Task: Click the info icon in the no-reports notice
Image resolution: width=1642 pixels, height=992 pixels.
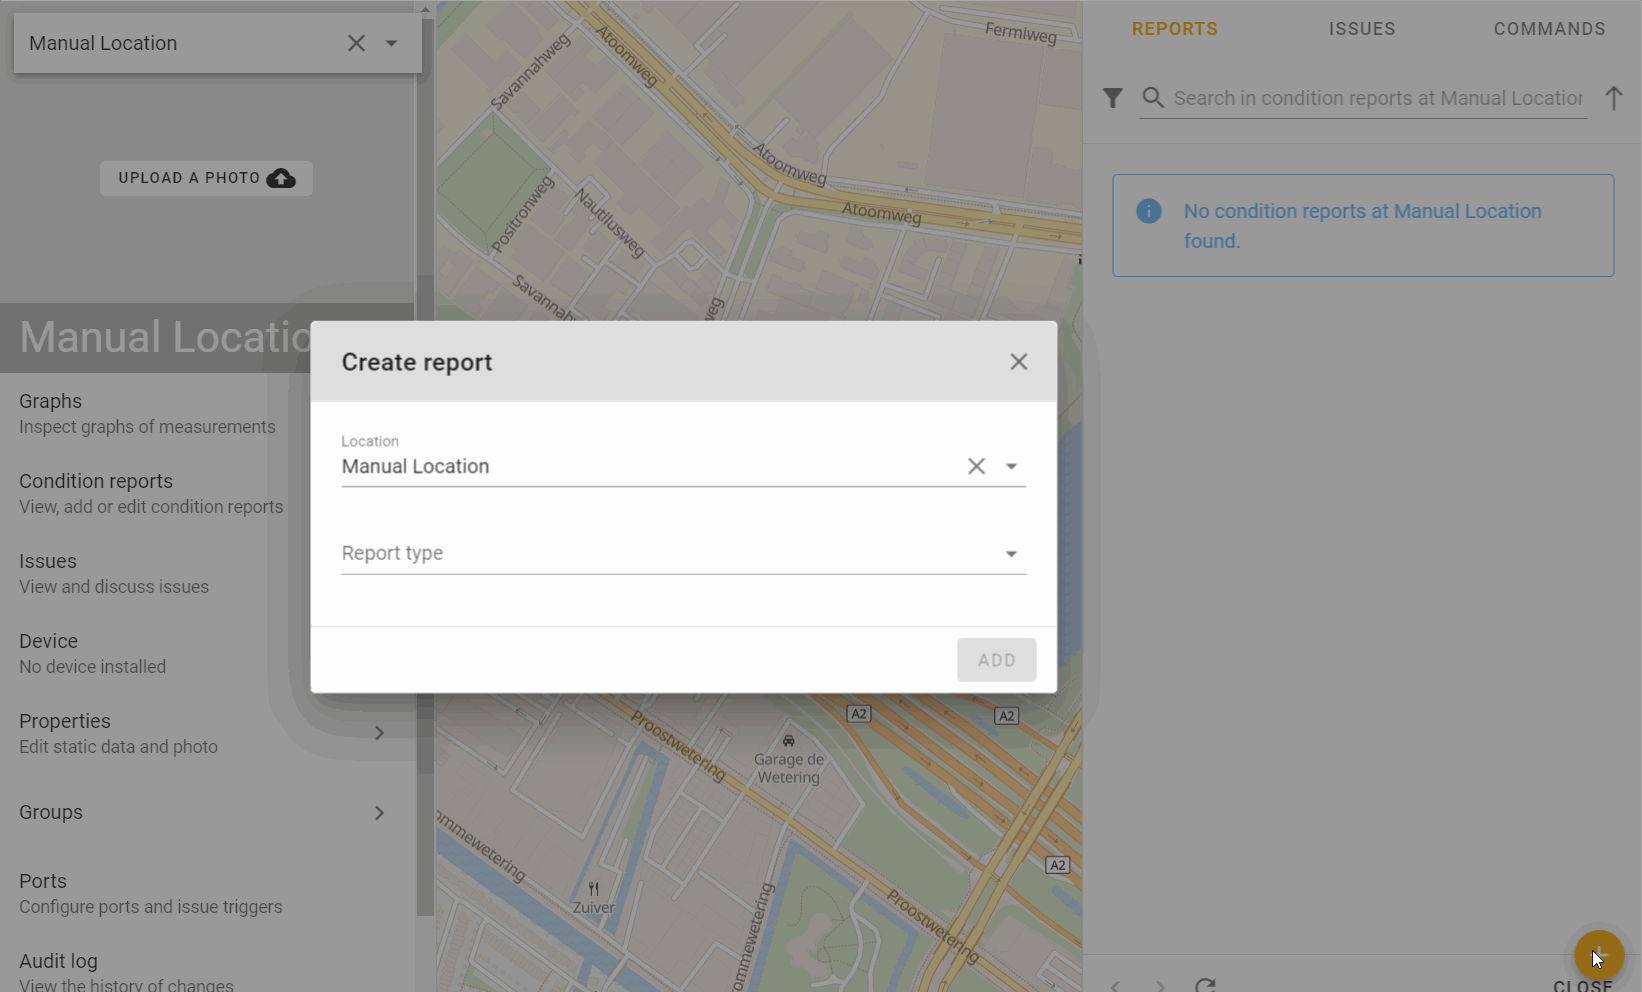Action: 1148,211
